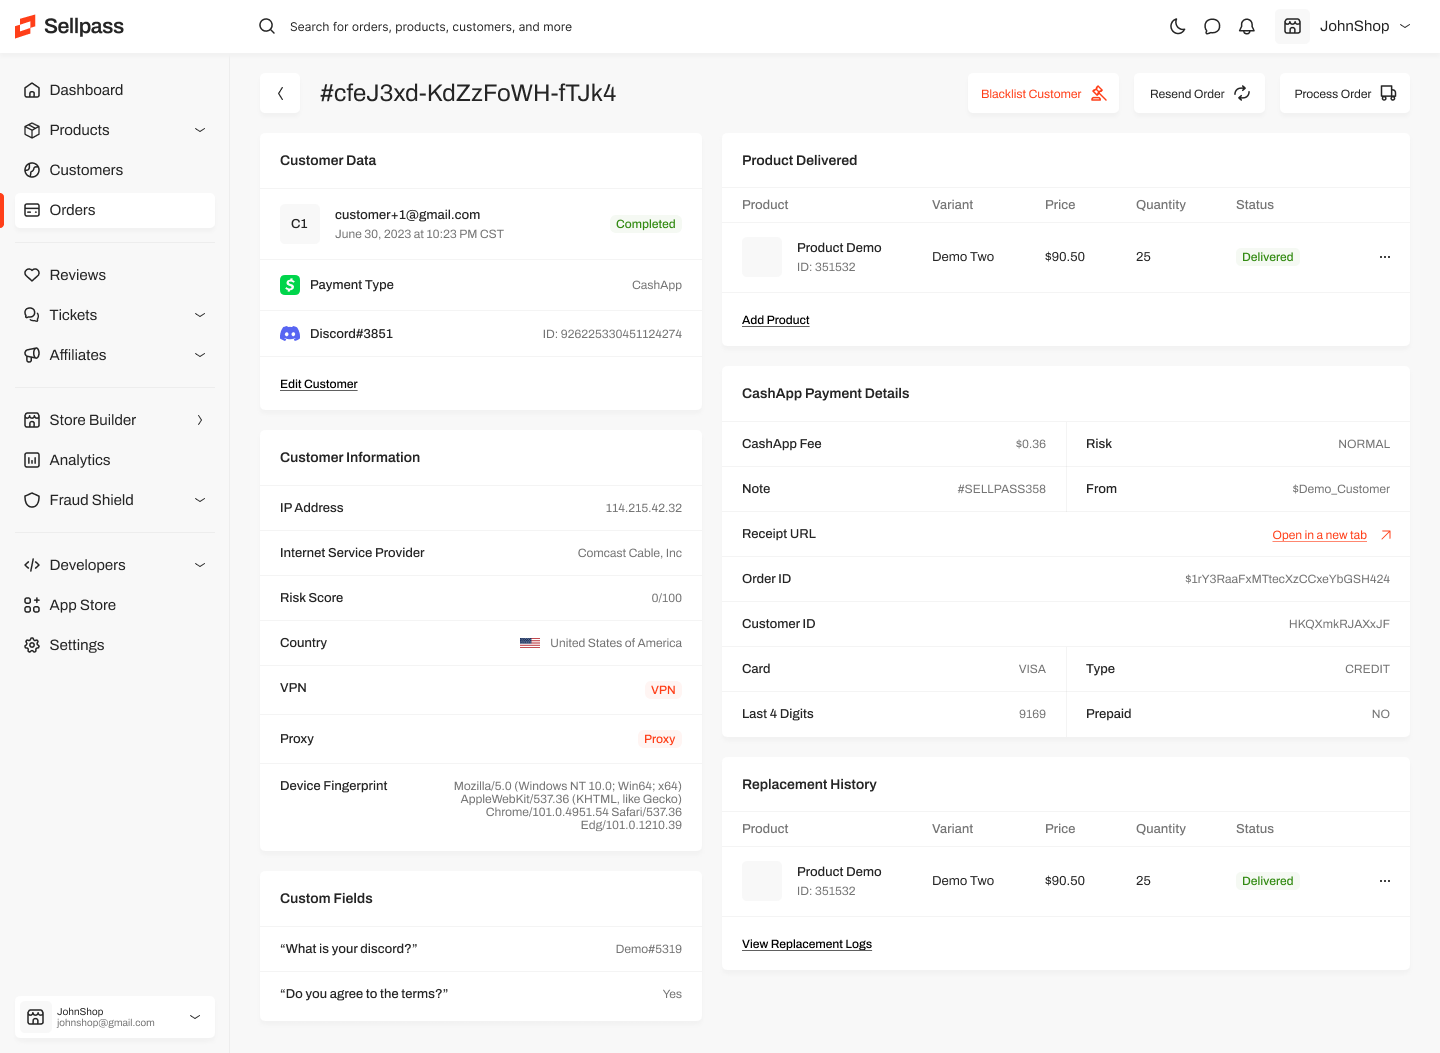Select Orders in the sidebar
Image resolution: width=1440 pixels, height=1053 pixels.
click(74, 210)
